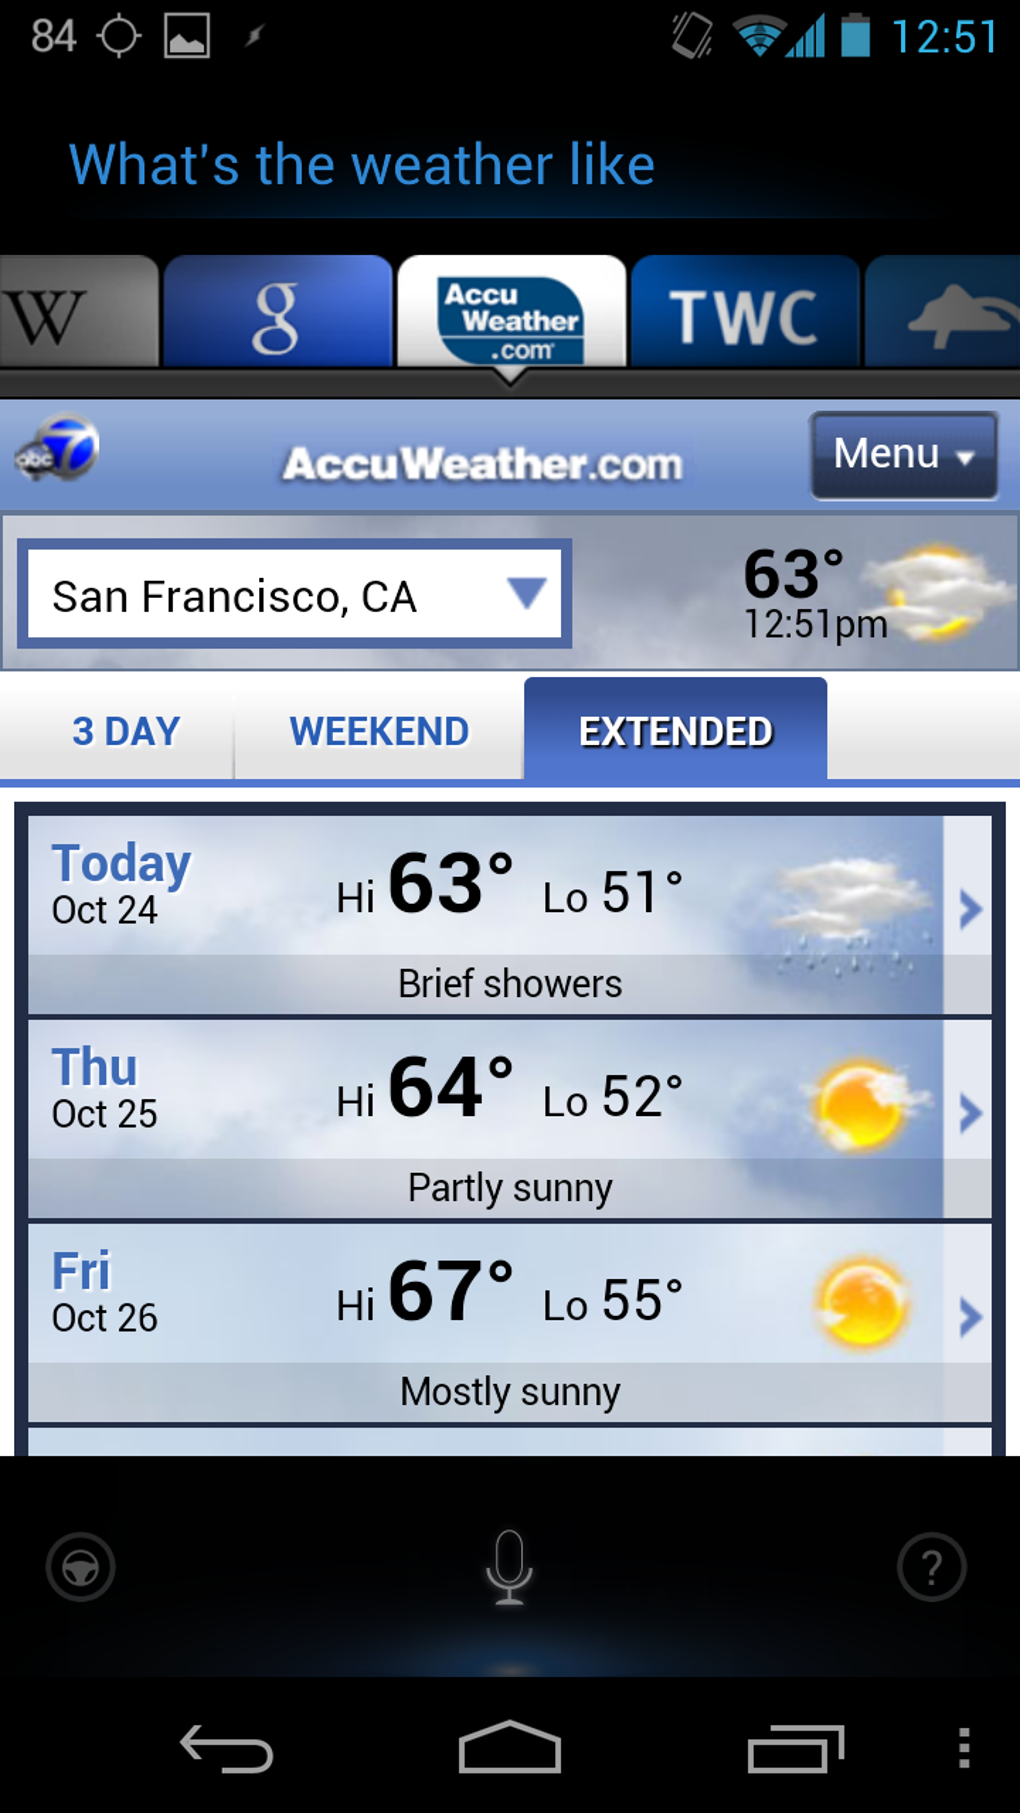Image resolution: width=1020 pixels, height=1813 pixels.
Task: Select the EXTENDED forecast tab
Action: (675, 731)
